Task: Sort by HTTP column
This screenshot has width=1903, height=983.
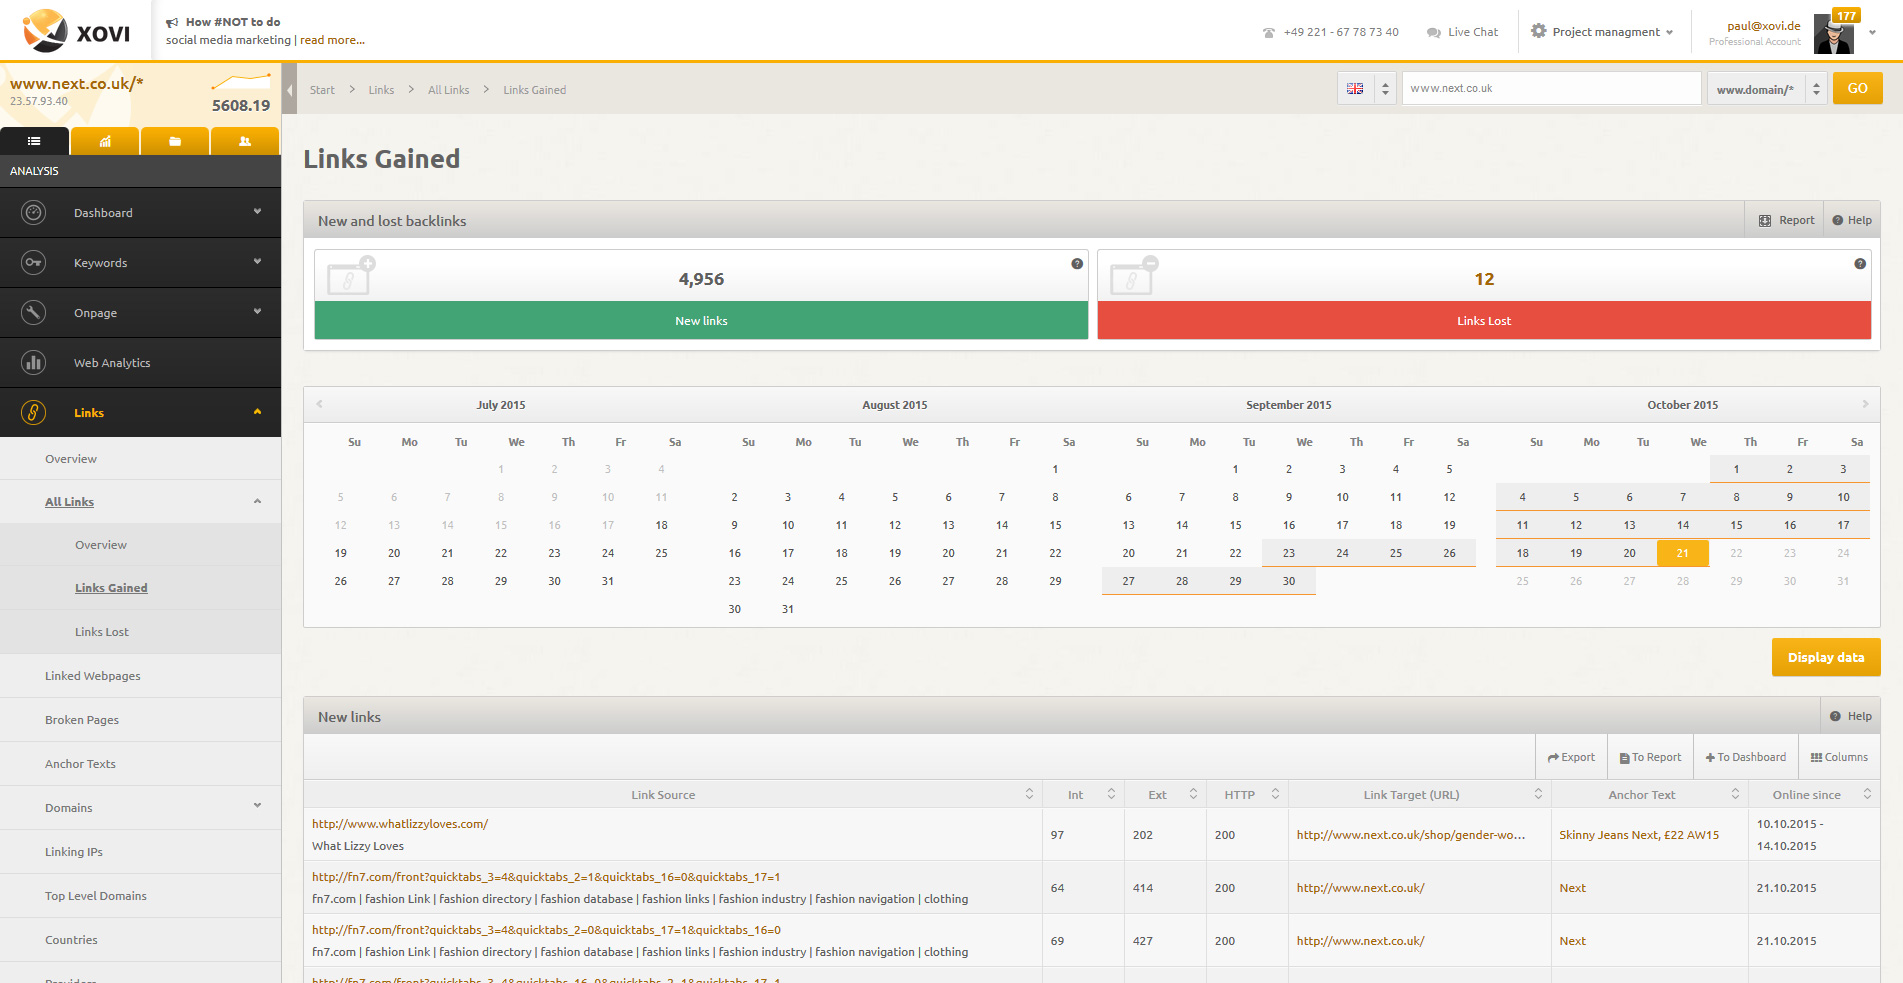Action: (x=1247, y=794)
